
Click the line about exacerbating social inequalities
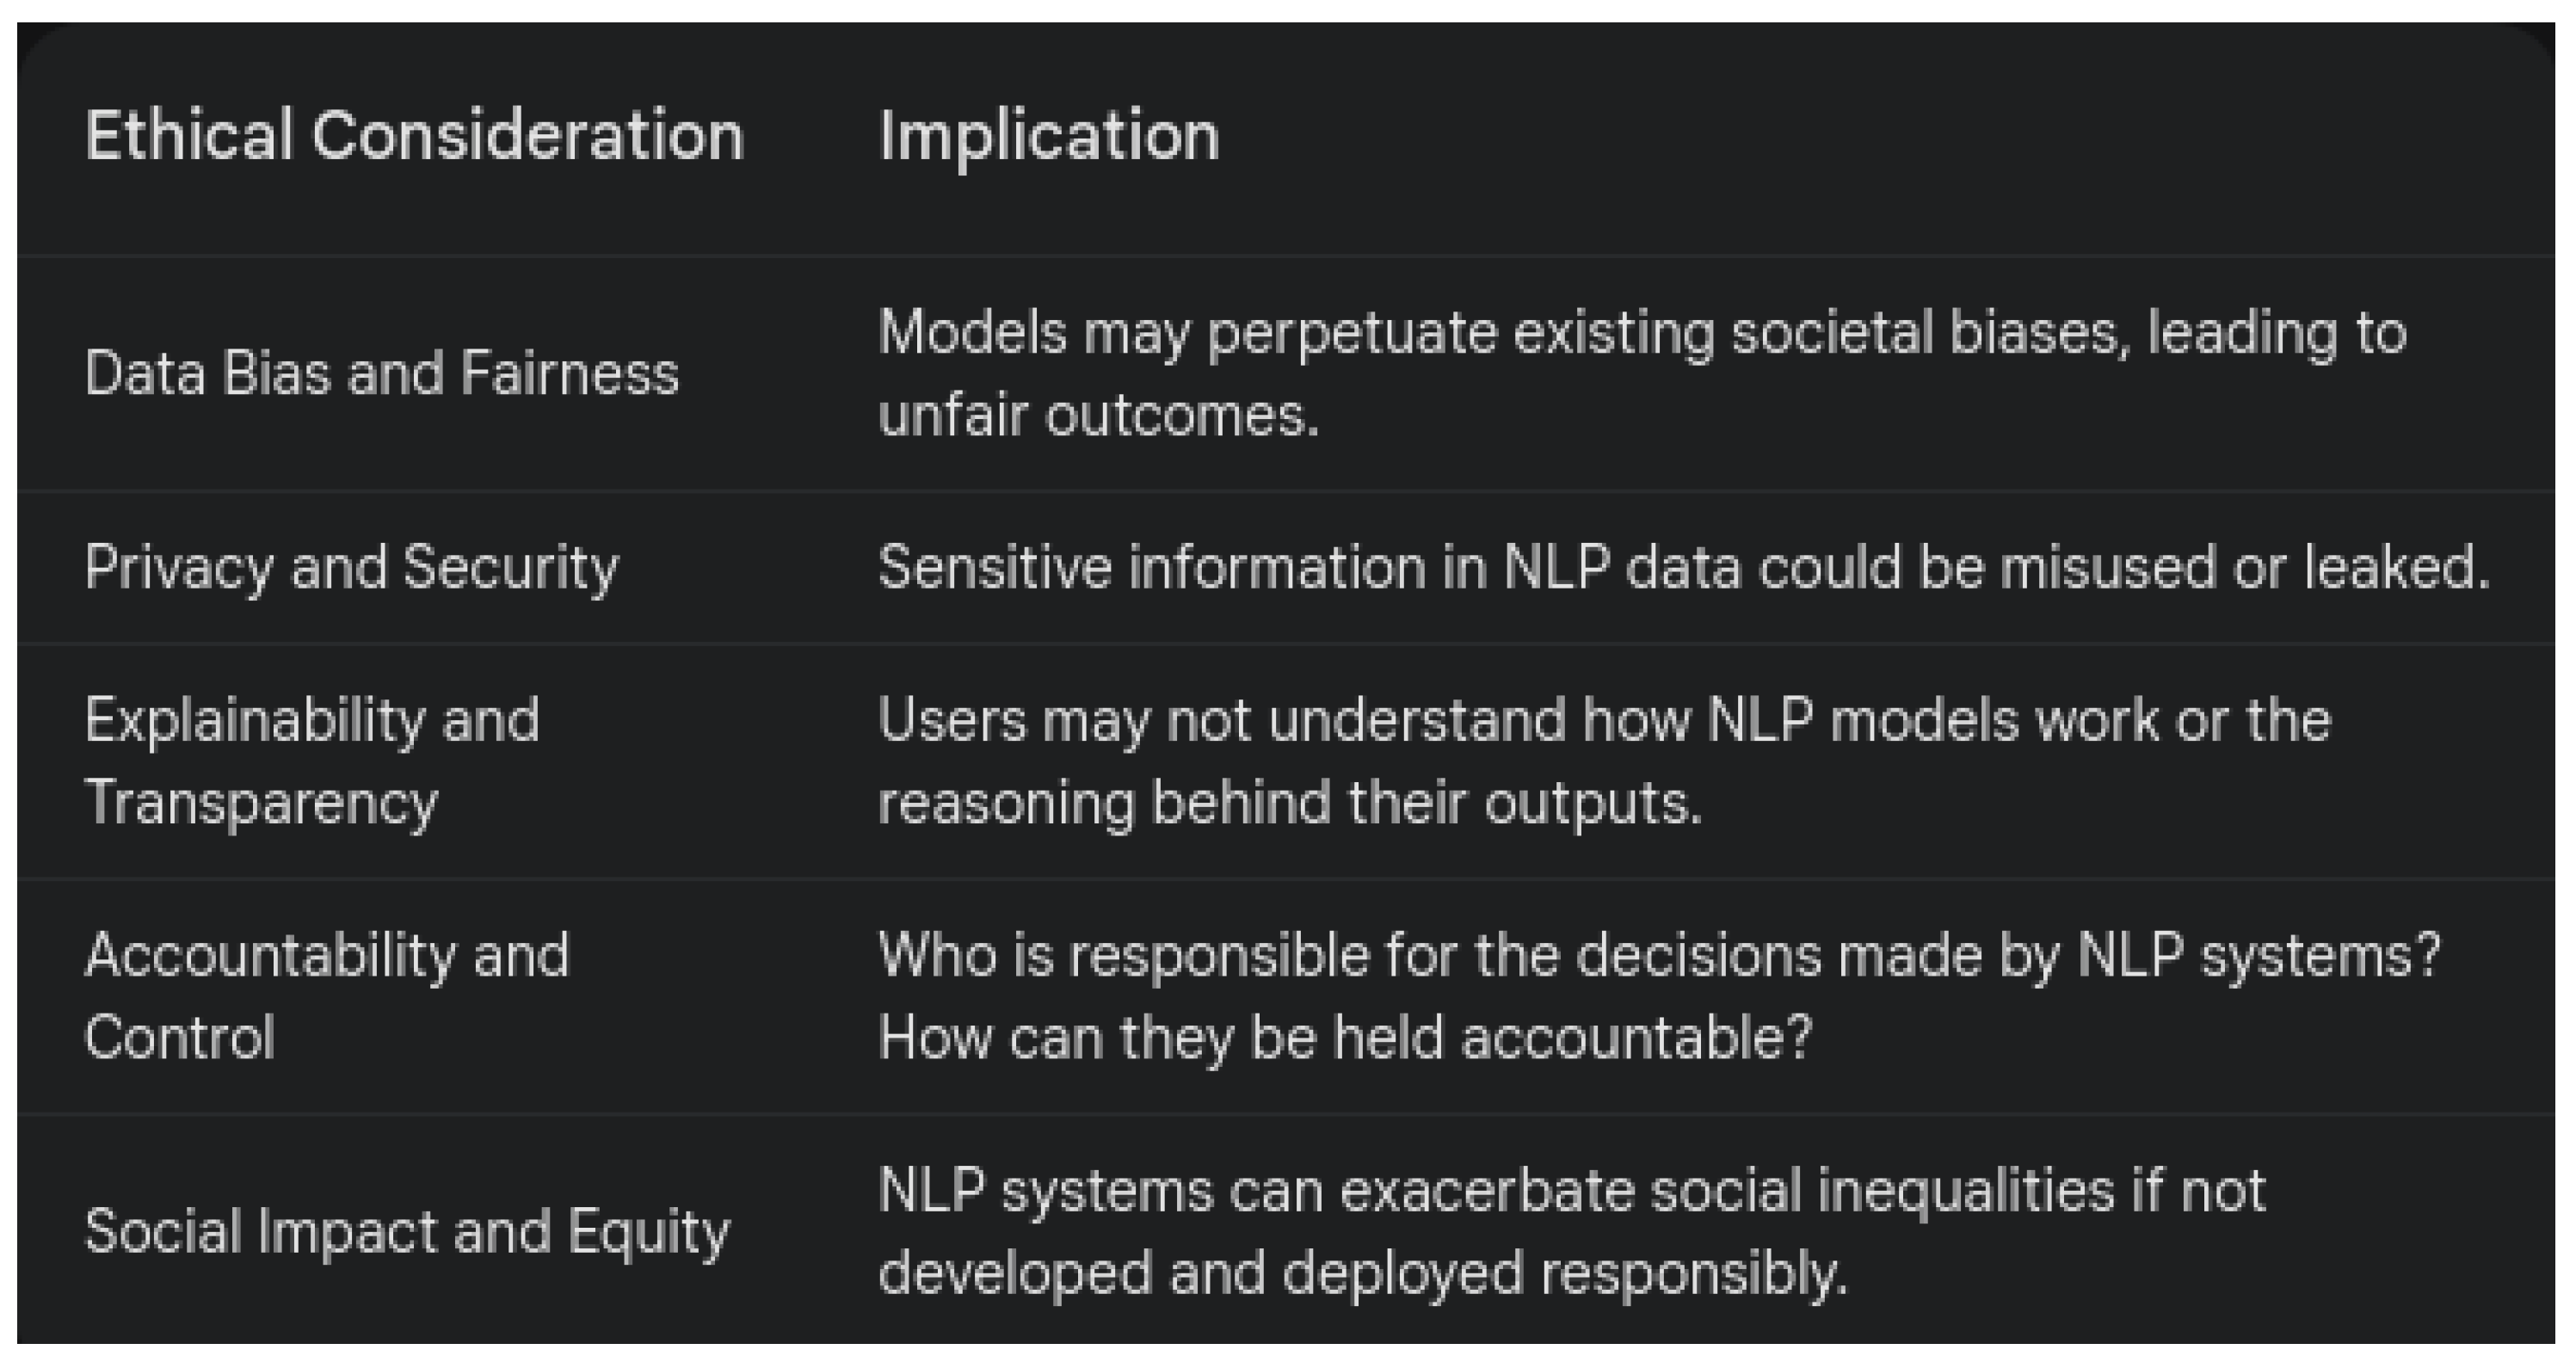[x=1571, y=1191]
